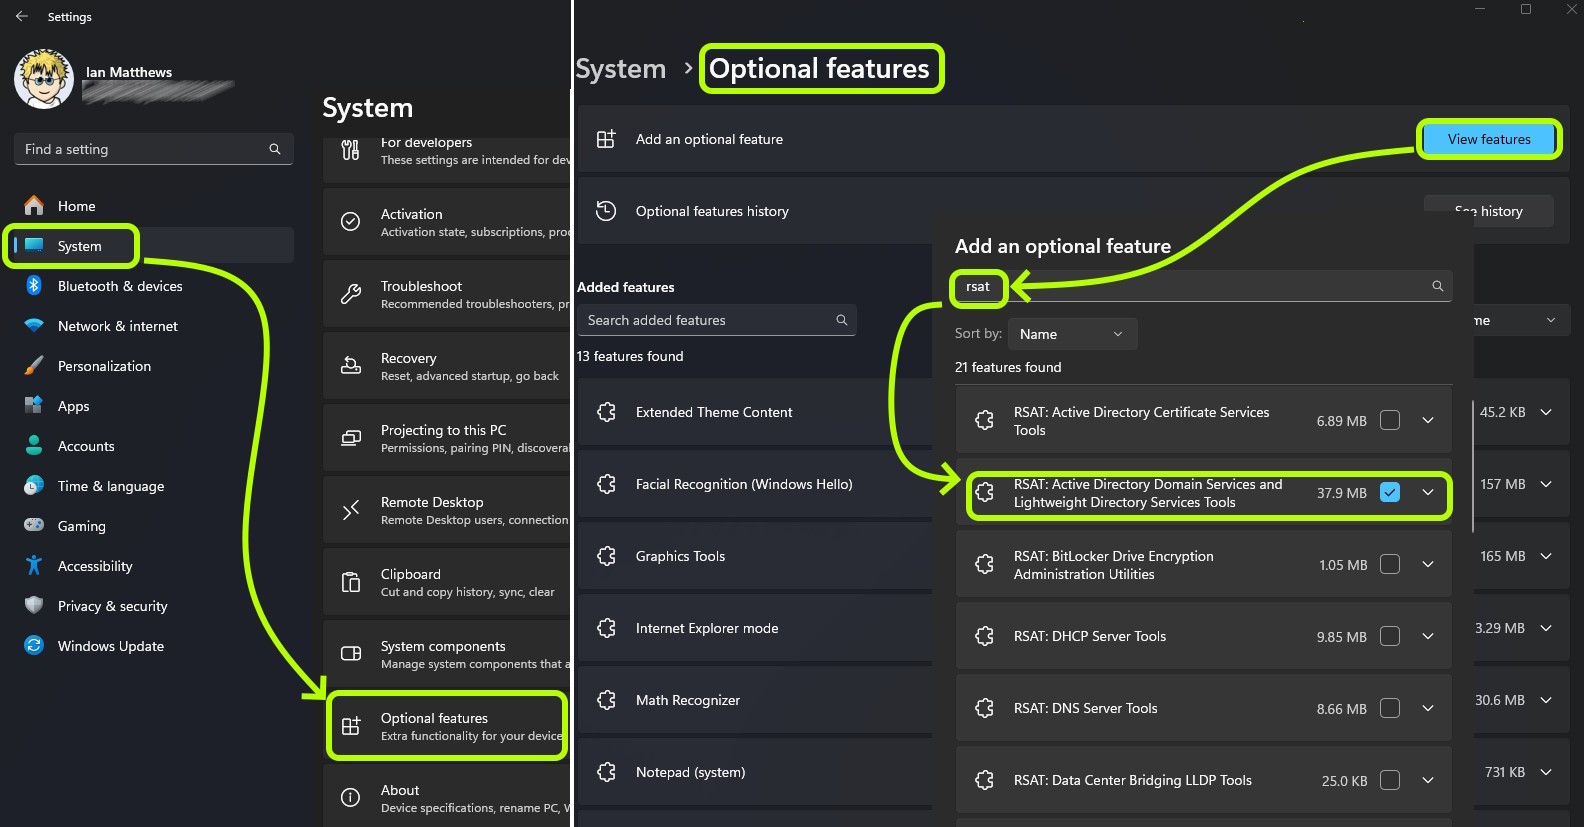Viewport: 1584px width, 827px height.
Task: Open the Sort by Name dropdown
Action: 1072,334
